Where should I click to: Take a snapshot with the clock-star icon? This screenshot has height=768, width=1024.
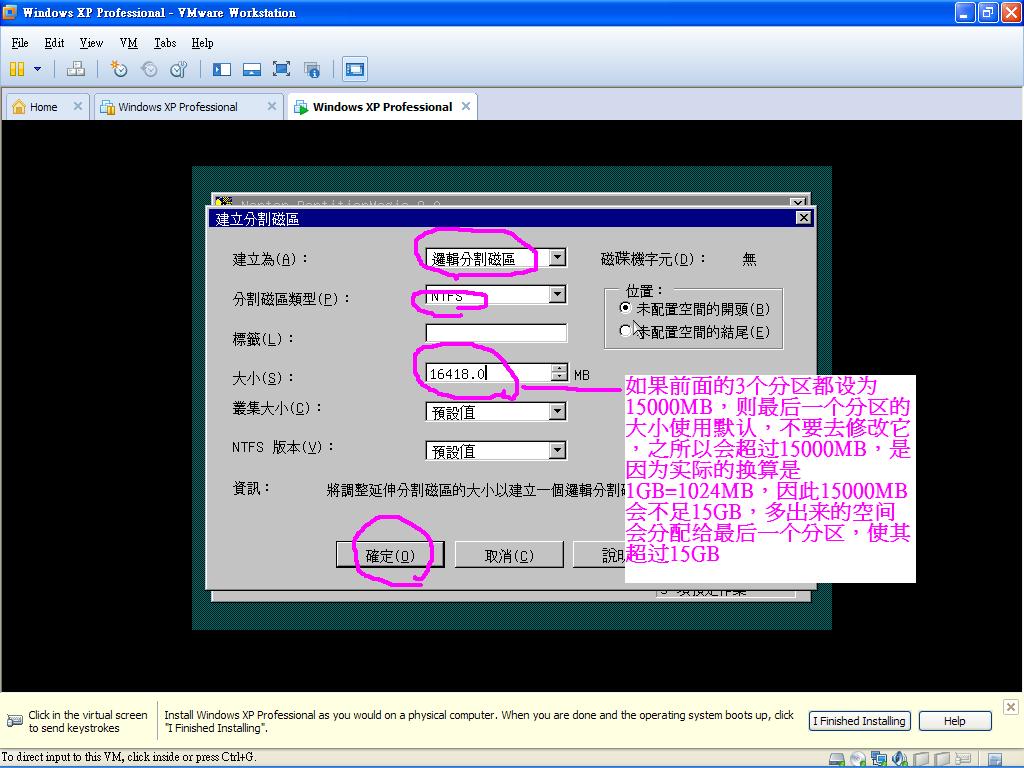pos(118,69)
